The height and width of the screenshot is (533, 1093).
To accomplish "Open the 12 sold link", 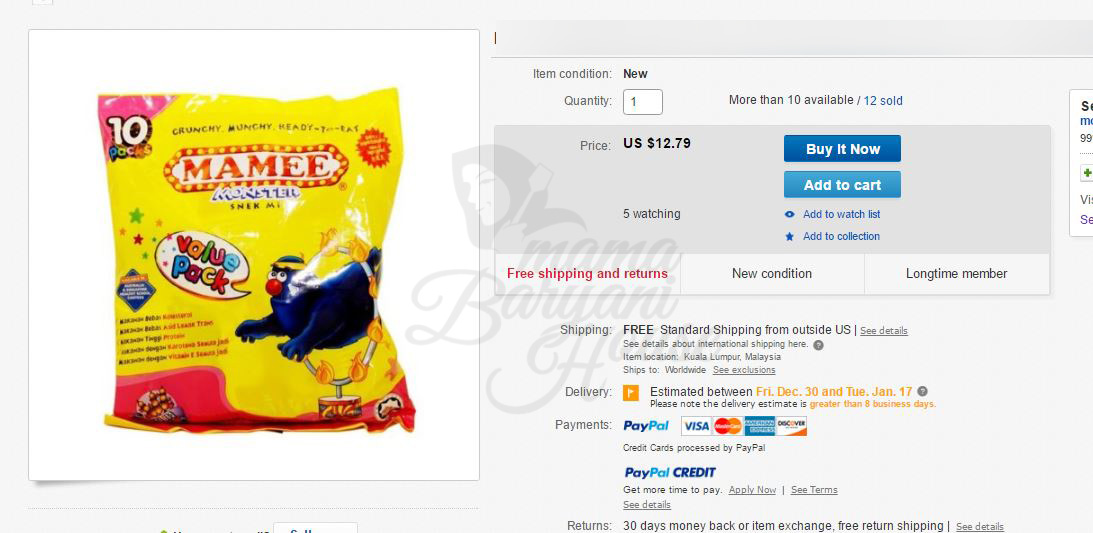I will pos(882,101).
